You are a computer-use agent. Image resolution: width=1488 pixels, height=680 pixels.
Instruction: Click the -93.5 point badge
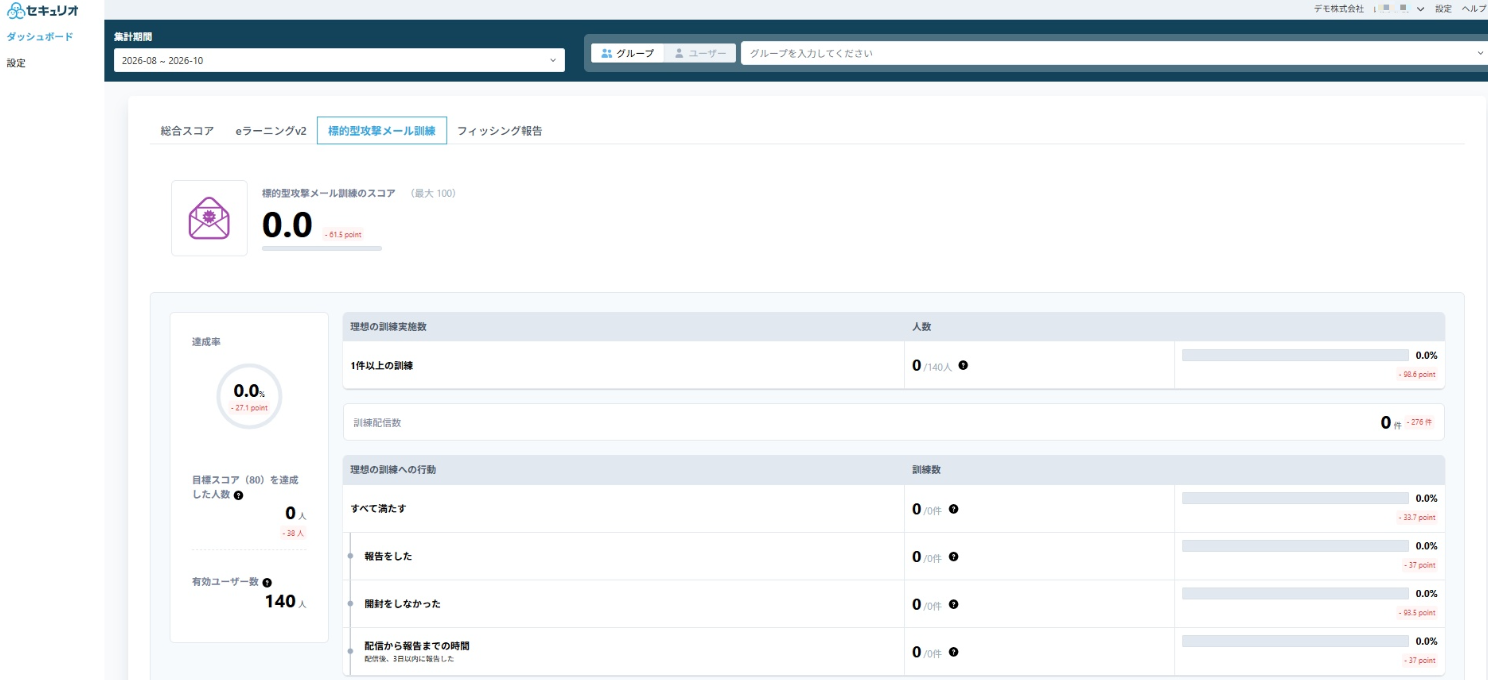point(1416,612)
